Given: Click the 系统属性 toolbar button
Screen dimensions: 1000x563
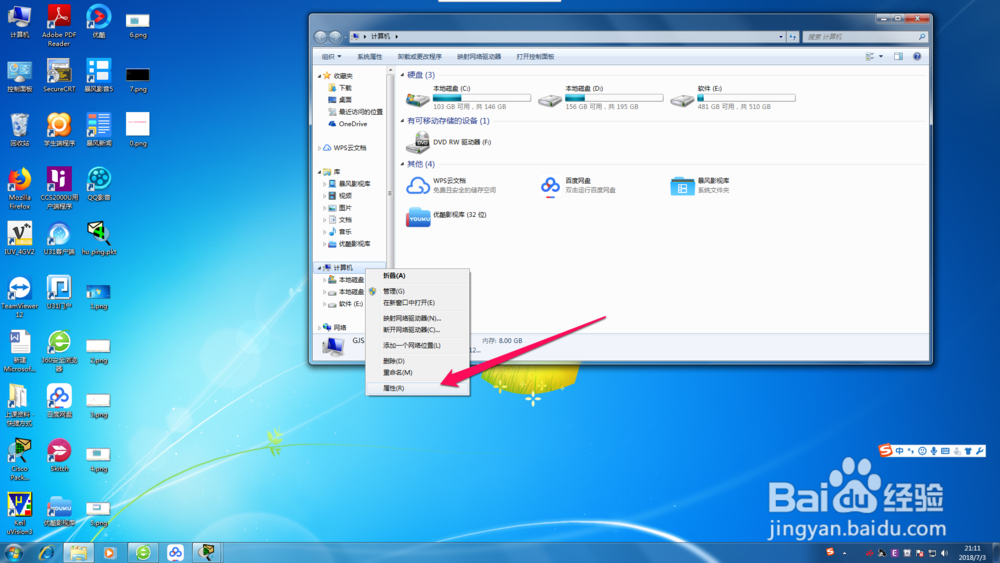Looking at the screenshot, I should point(369,57).
